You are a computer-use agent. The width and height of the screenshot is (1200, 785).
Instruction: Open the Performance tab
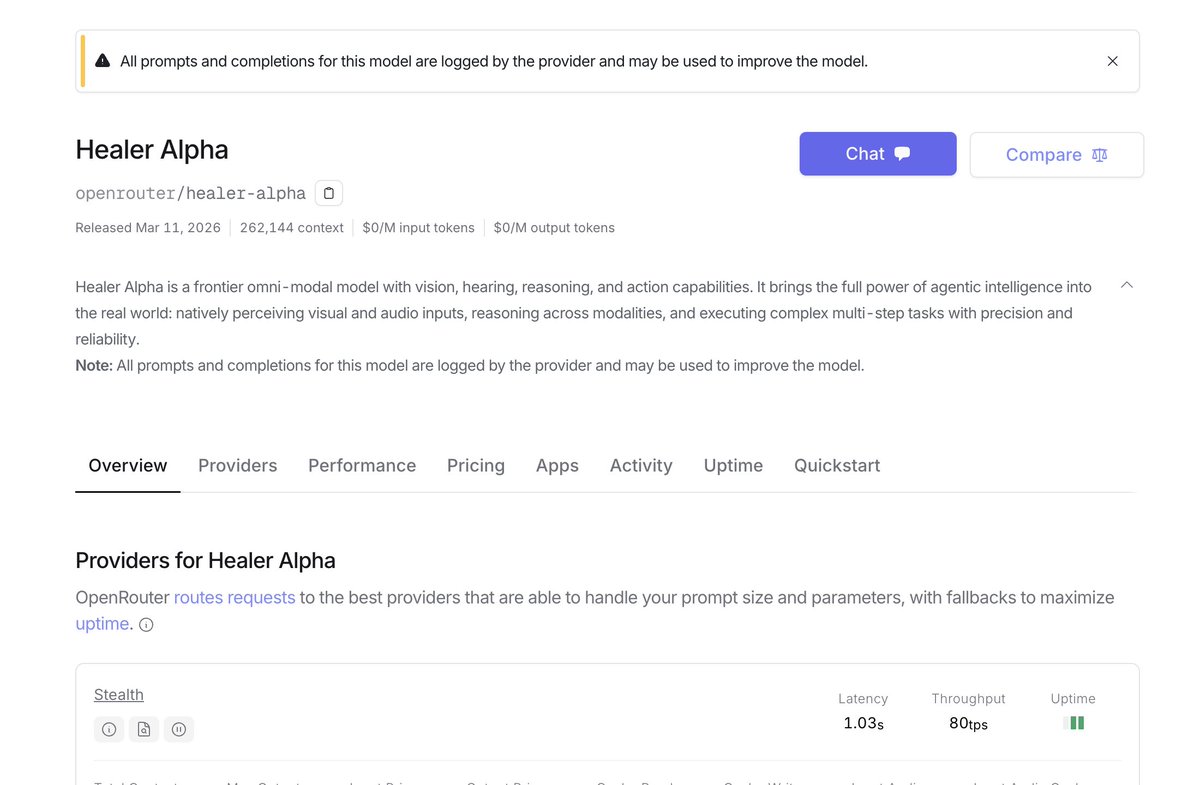362,465
